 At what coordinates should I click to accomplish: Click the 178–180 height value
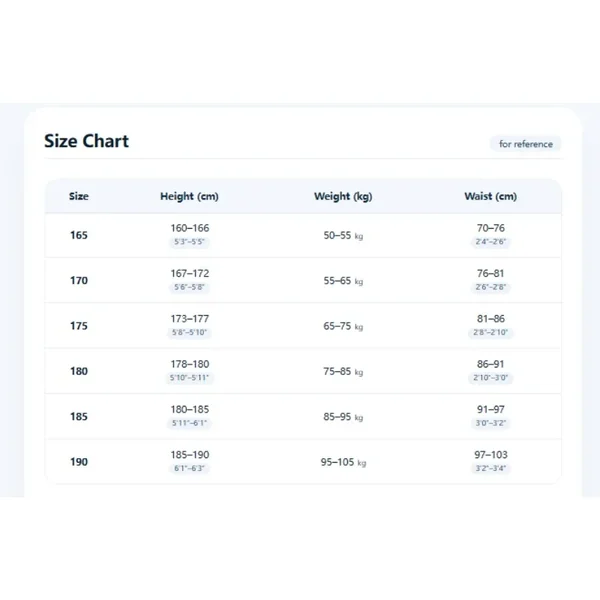coord(190,364)
